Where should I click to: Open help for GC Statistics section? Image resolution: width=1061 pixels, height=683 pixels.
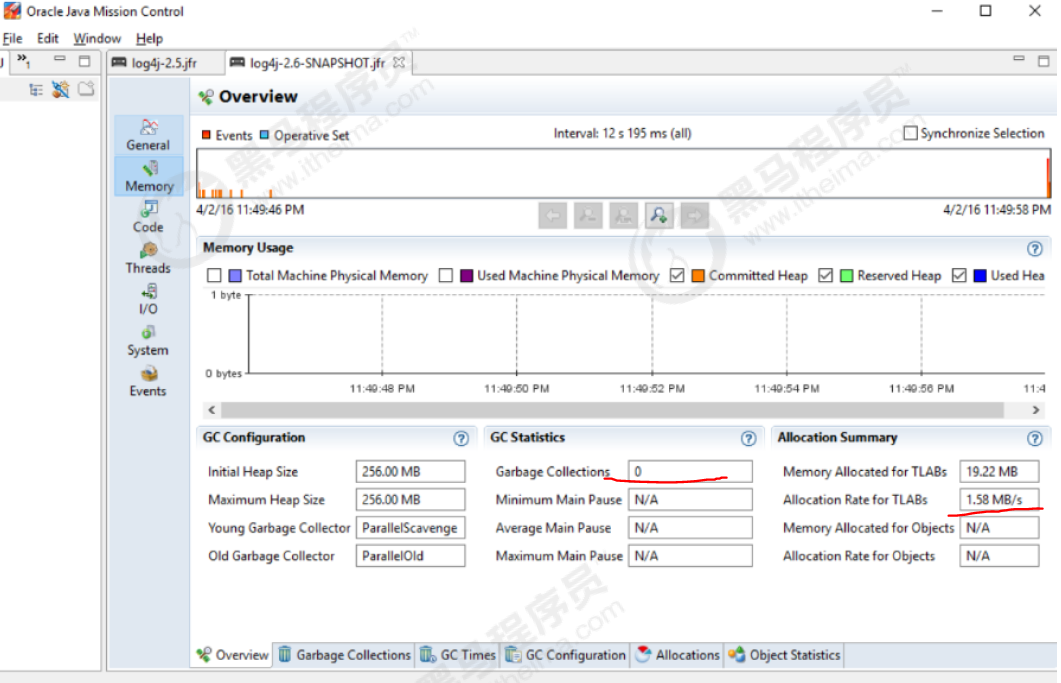point(748,439)
